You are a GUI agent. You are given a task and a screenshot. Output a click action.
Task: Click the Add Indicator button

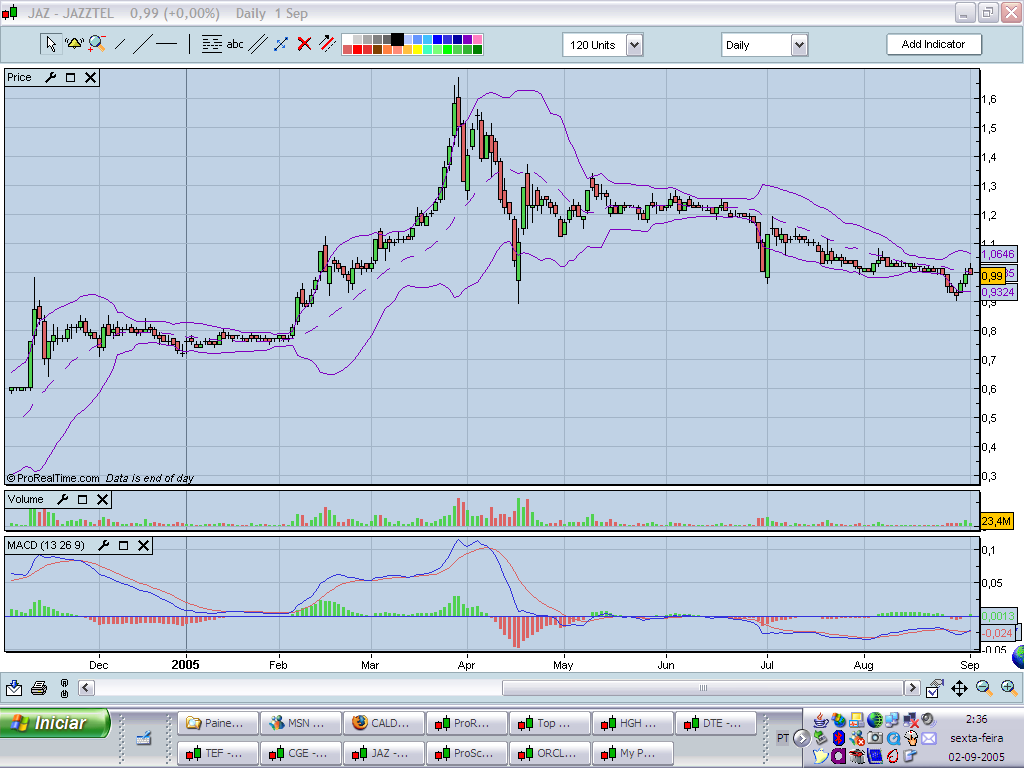(x=933, y=44)
